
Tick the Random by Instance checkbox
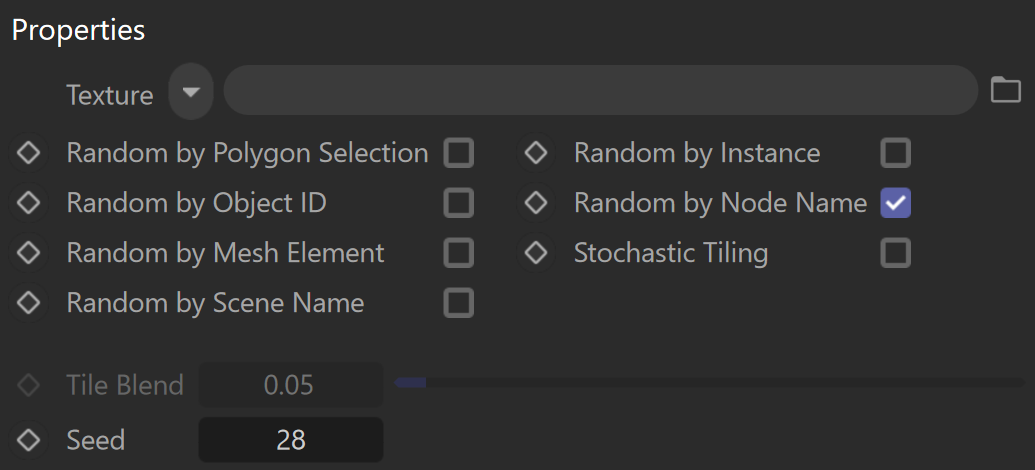pyautogui.click(x=896, y=153)
